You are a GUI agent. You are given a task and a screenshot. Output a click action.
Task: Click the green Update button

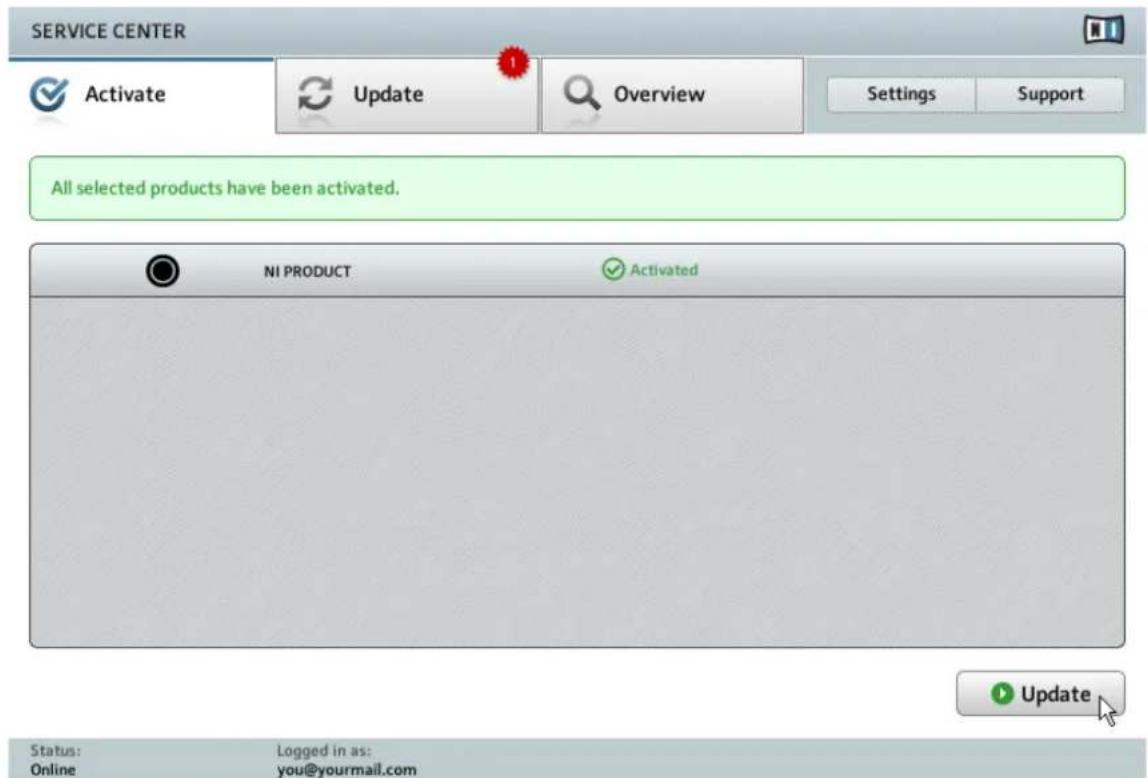[x=1040, y=693]
